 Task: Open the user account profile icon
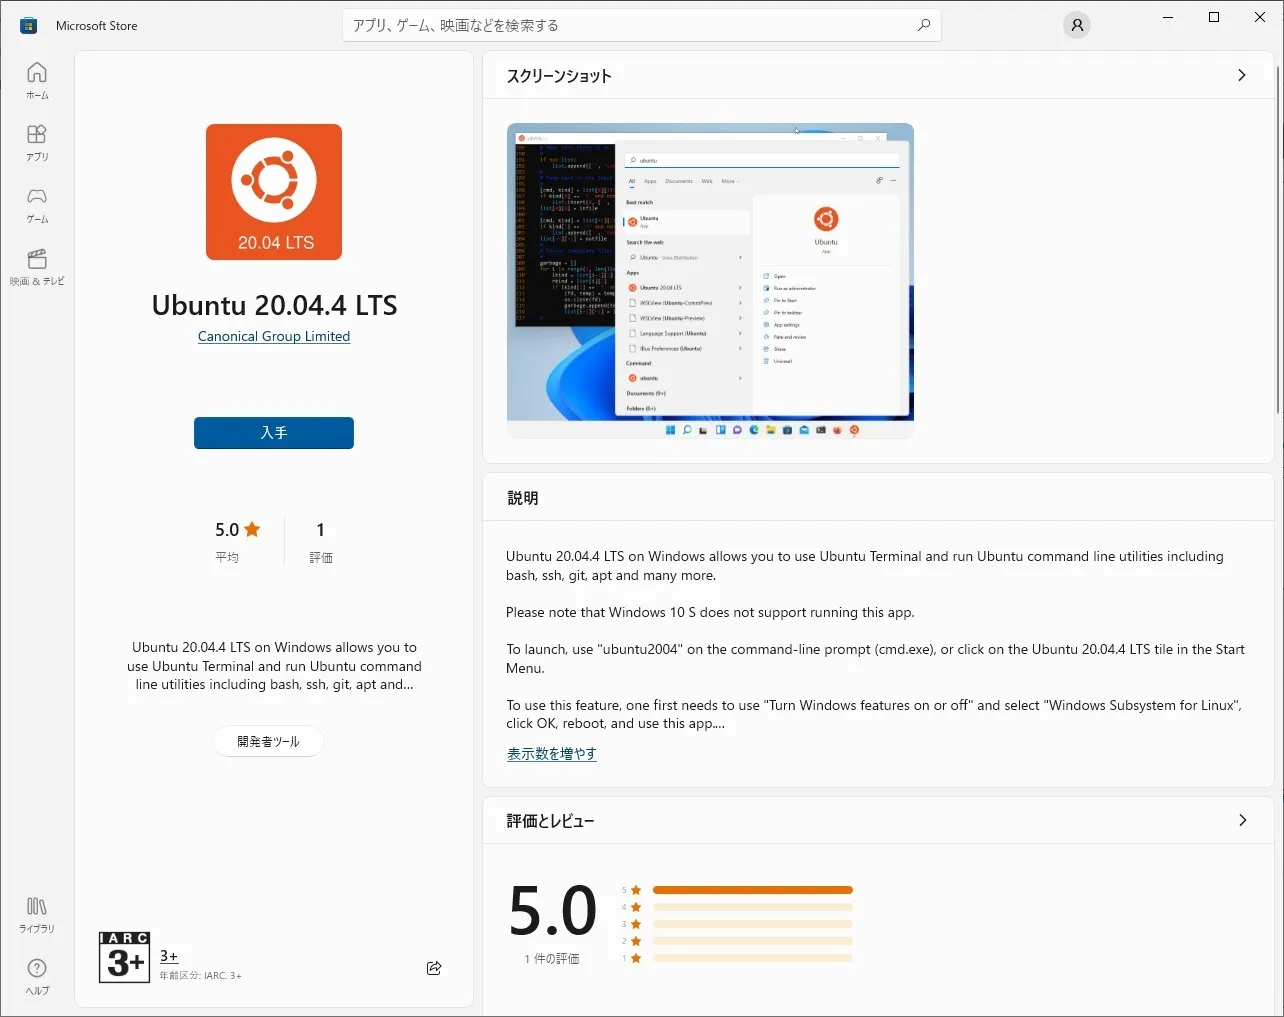pyautogui.click(x=1077, y=25)
